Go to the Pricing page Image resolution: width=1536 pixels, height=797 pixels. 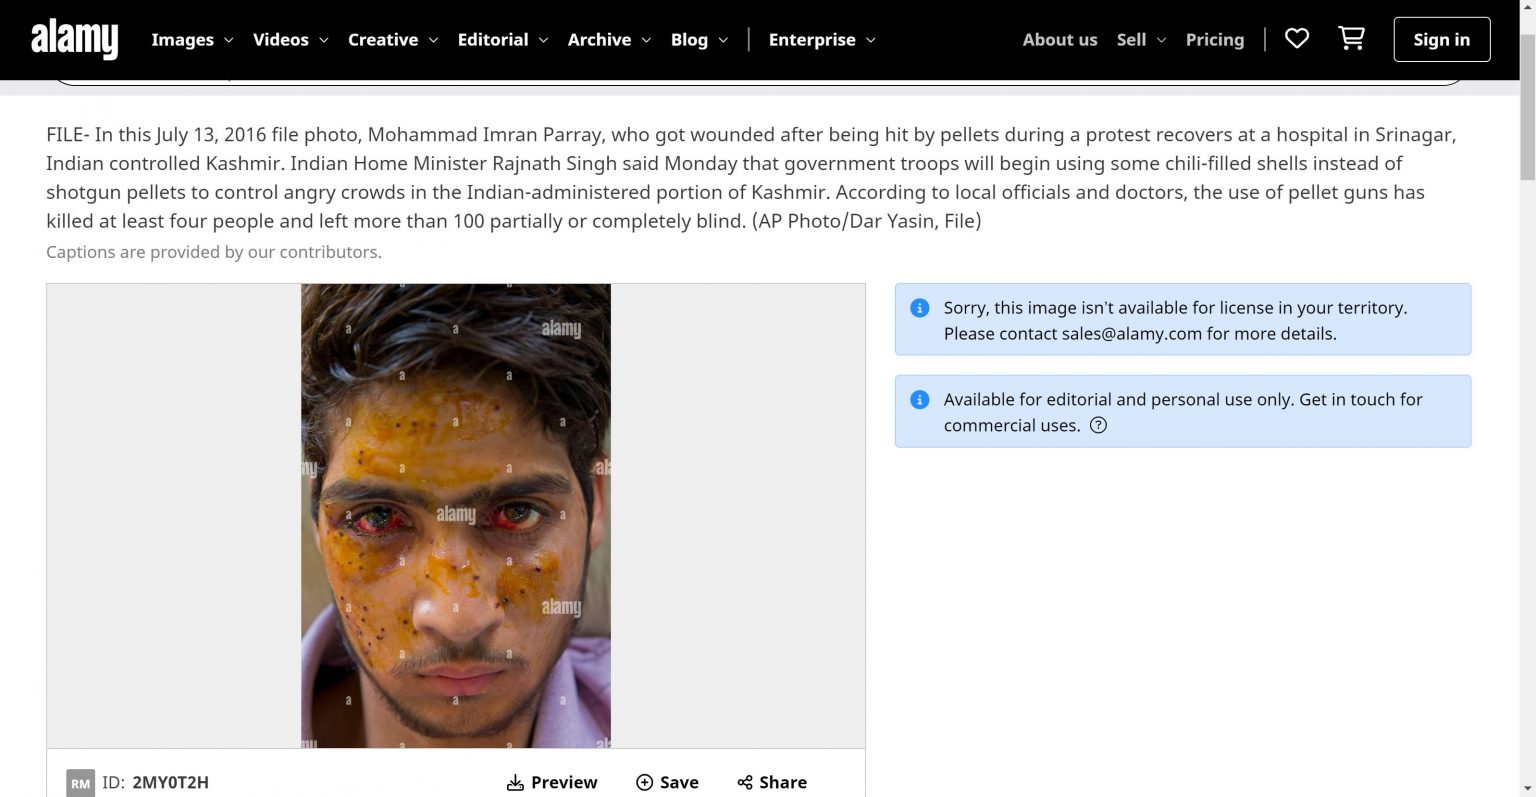tap(1215, 40)
